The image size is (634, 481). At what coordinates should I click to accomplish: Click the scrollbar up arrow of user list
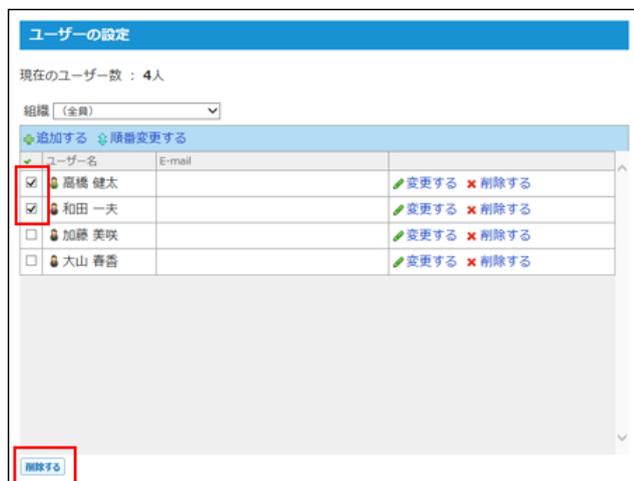pos(622,168)
